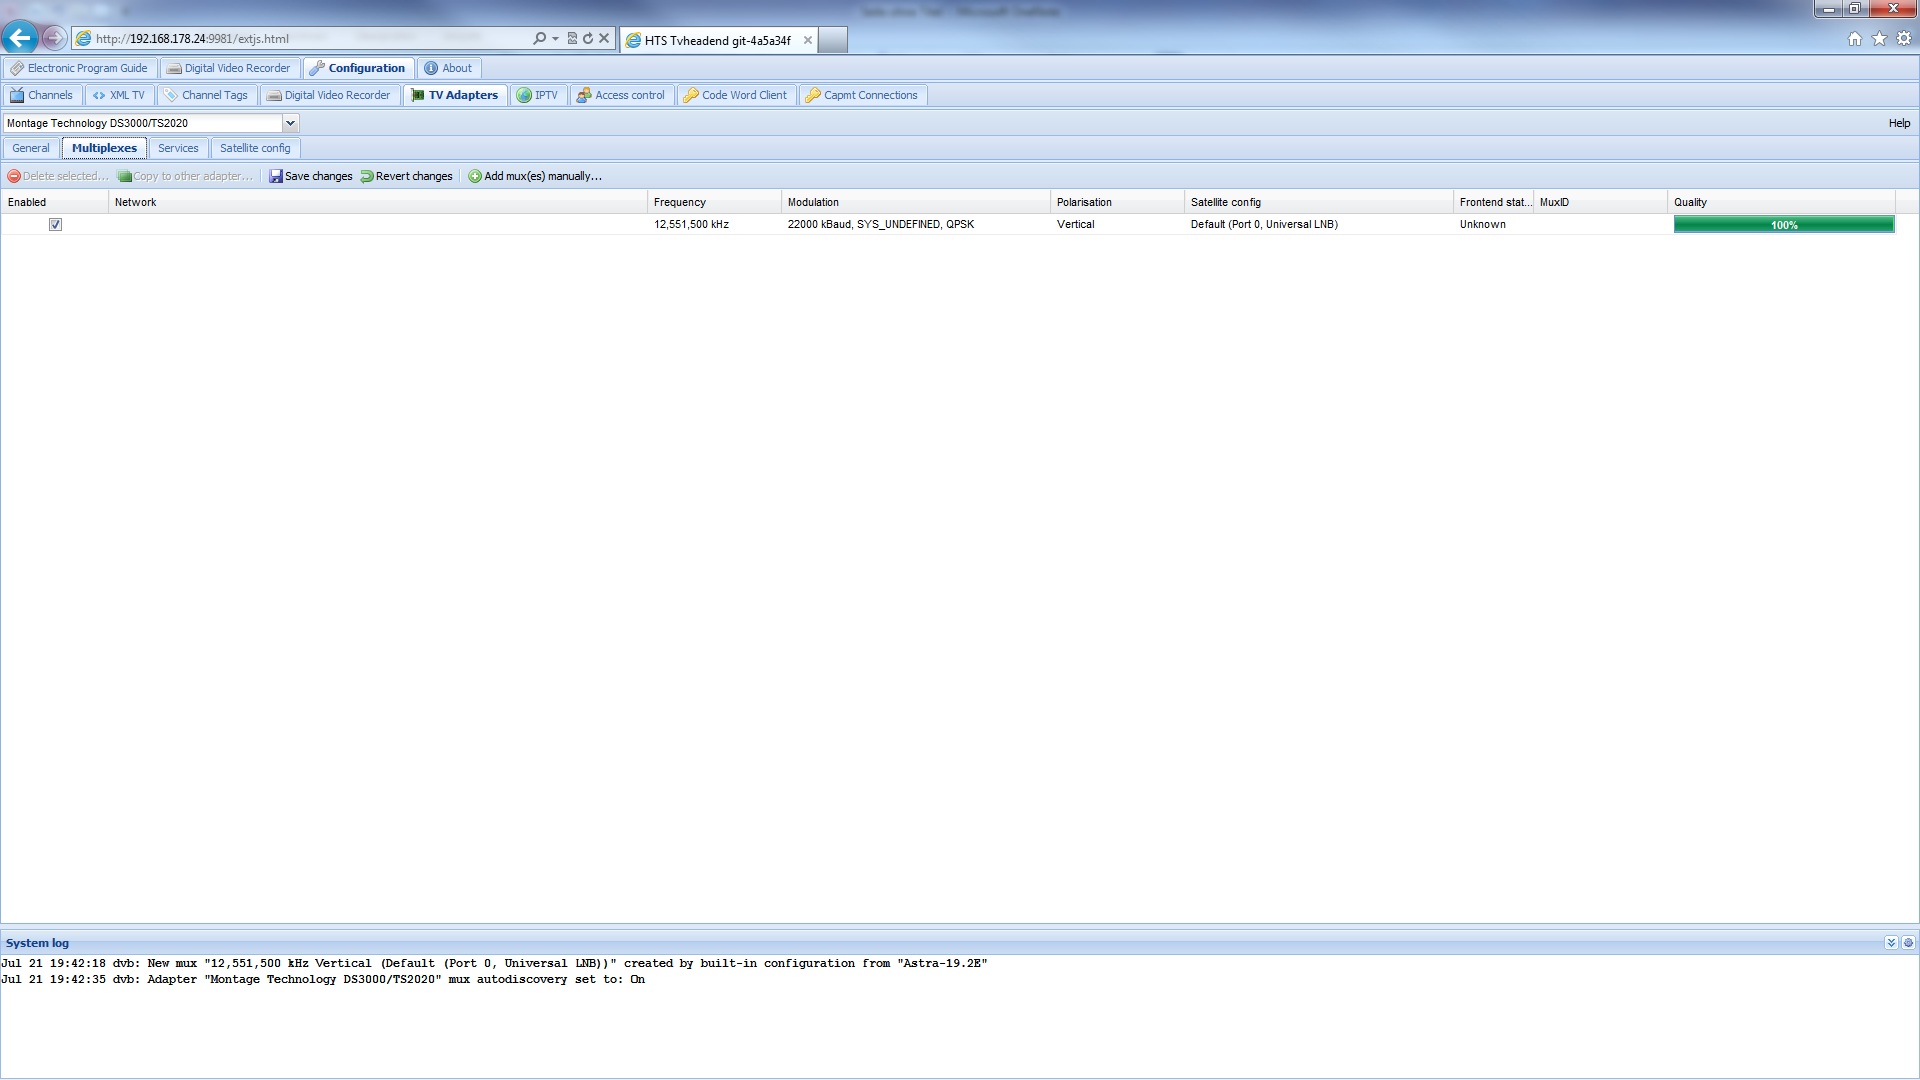
Task: Collapse the System log panel
Action: (x=1890, y=943)
